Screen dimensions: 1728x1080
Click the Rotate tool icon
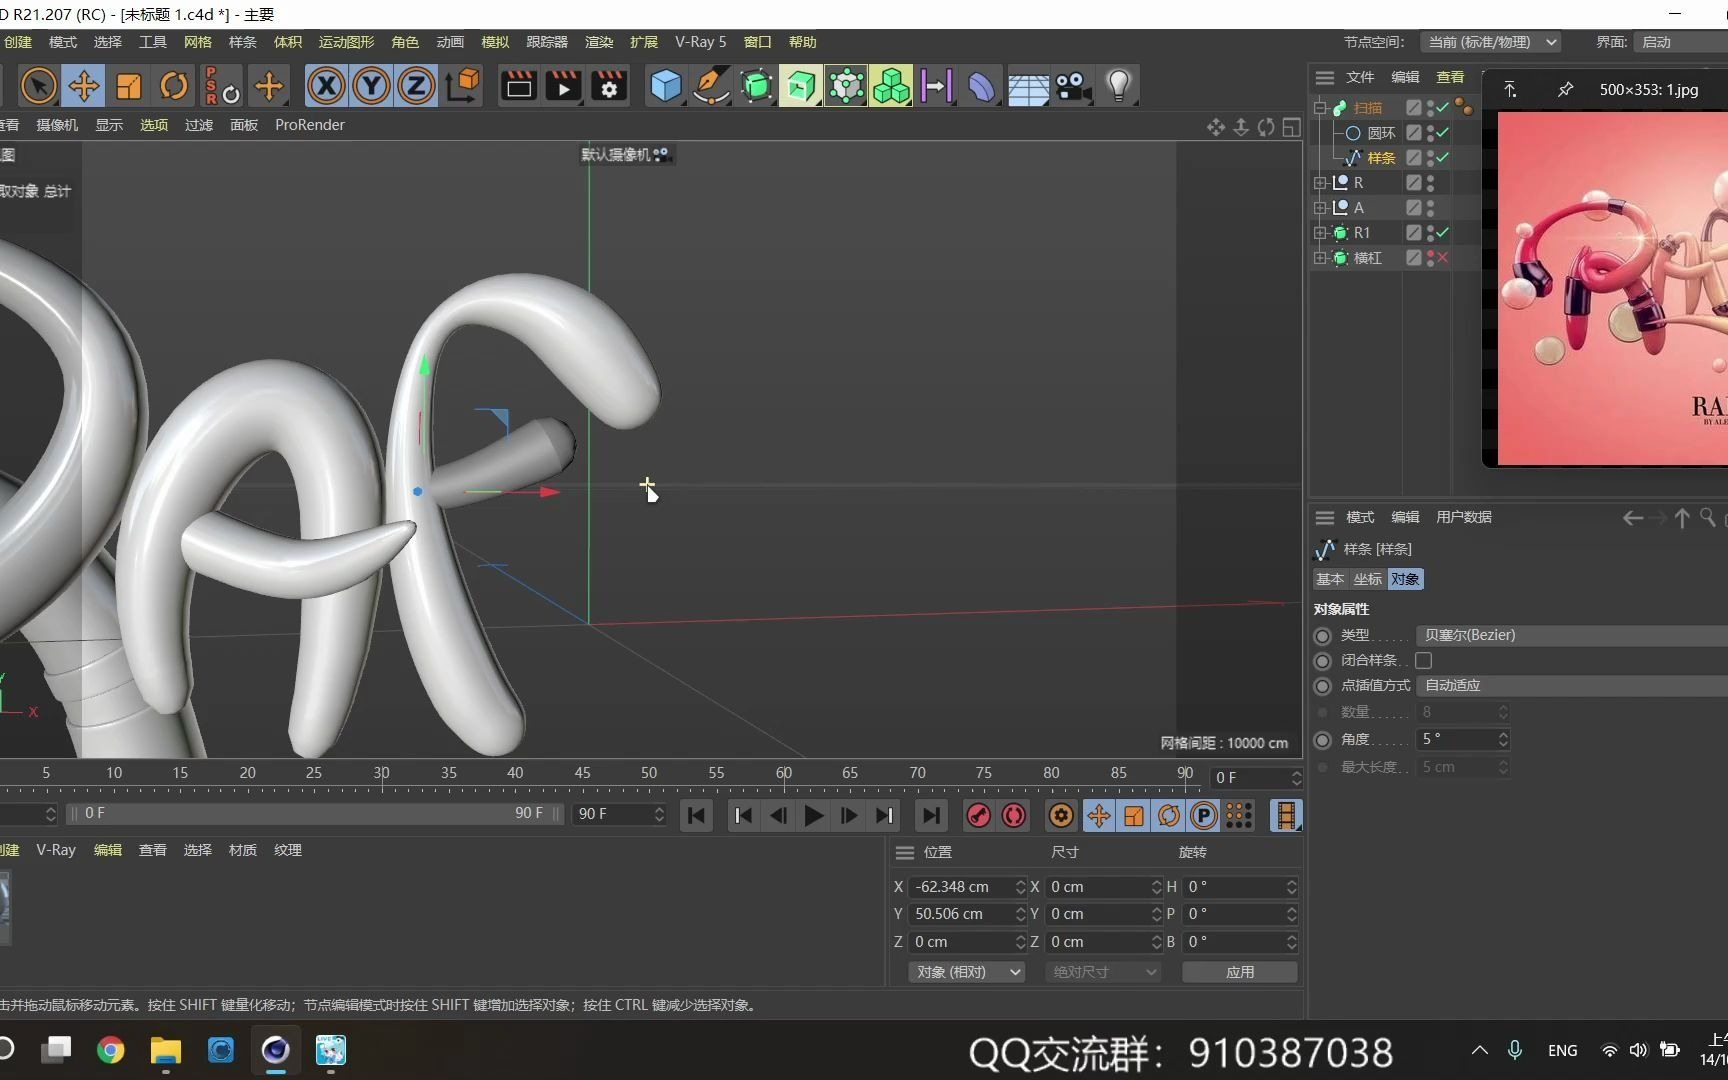(173, 86)
